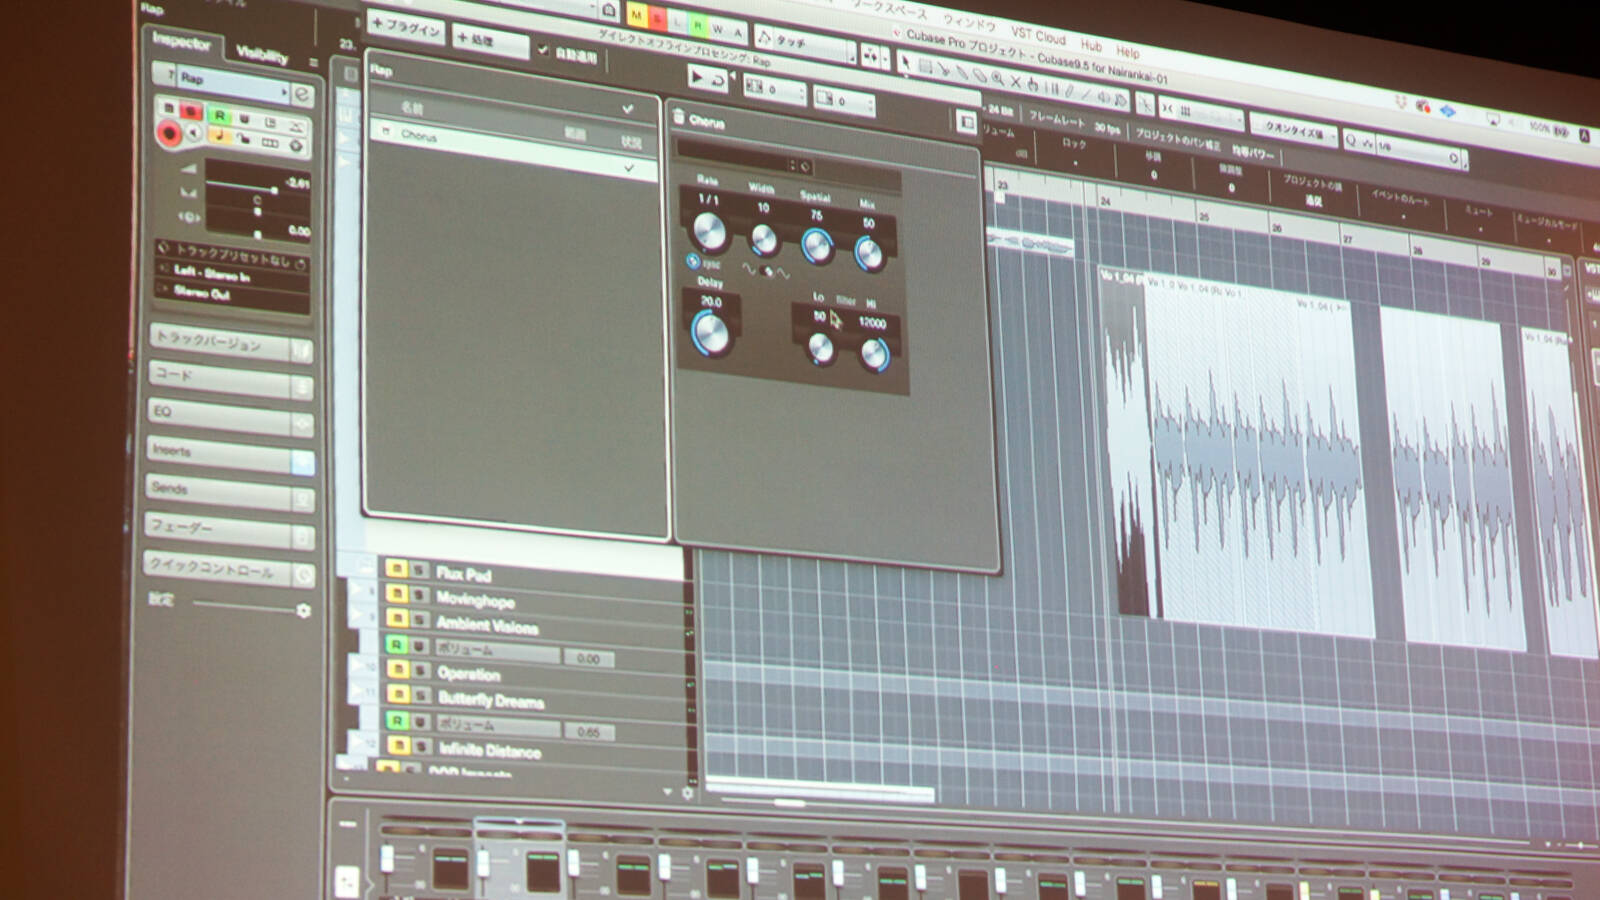
Task: Open the Hub menu
Action: point(1091,45)
